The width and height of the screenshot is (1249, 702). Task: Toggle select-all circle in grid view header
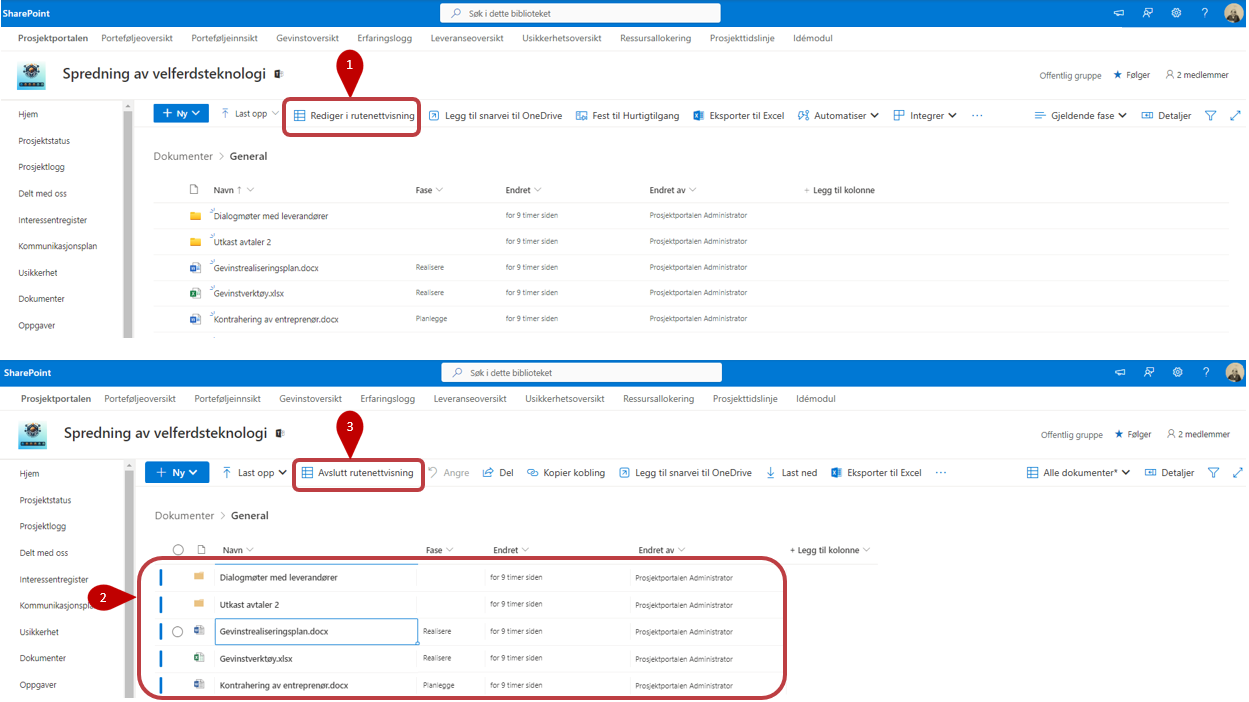point(178,550)
